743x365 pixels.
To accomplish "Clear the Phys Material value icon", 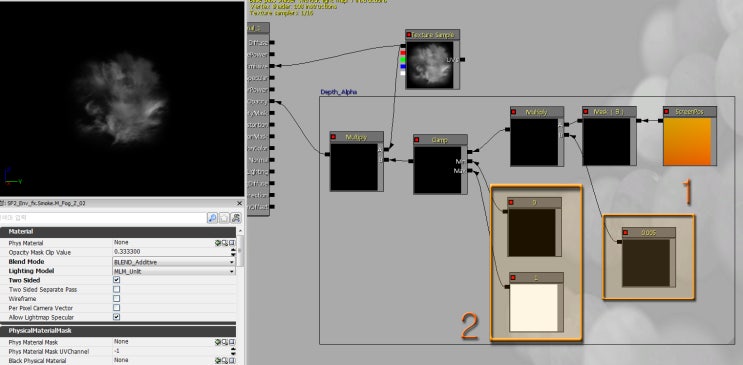I will [232, 243].
